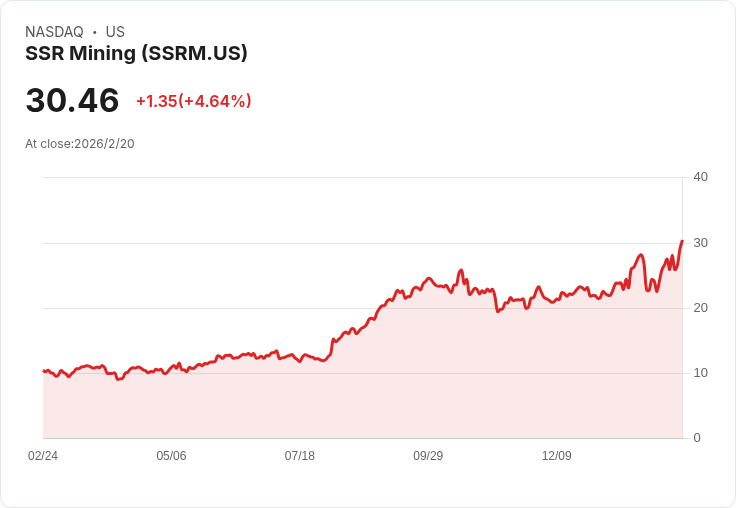Select the 09/29 date axis label
The height and width of the screenshot is (508, 736).
tap(428, 456)
